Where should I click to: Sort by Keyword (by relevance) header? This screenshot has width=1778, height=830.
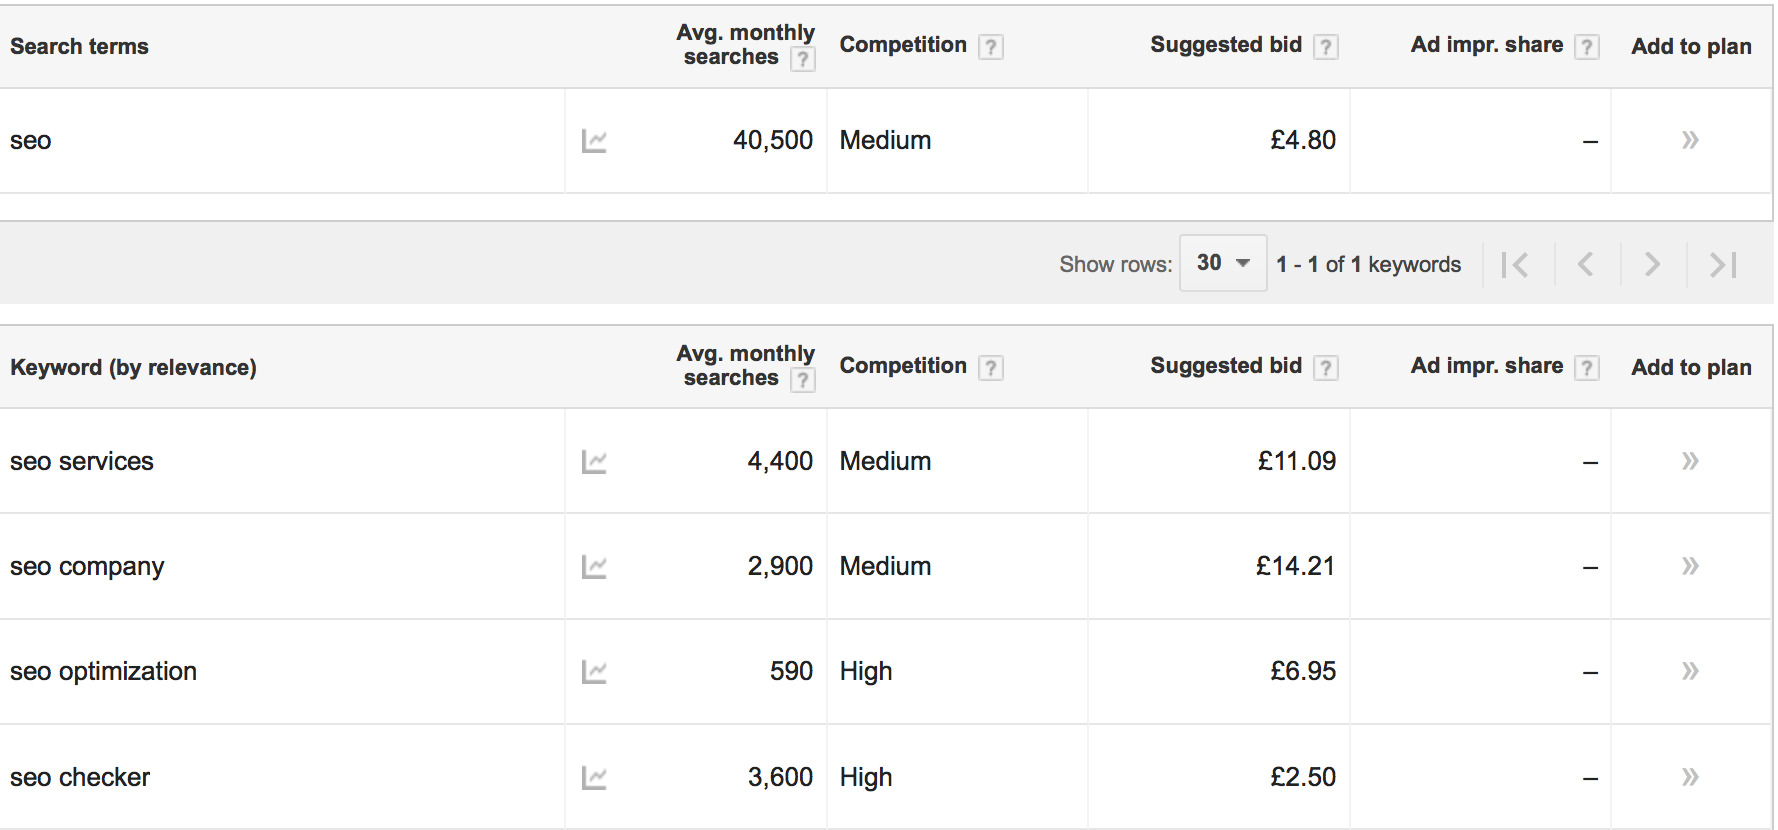point(133,367)
